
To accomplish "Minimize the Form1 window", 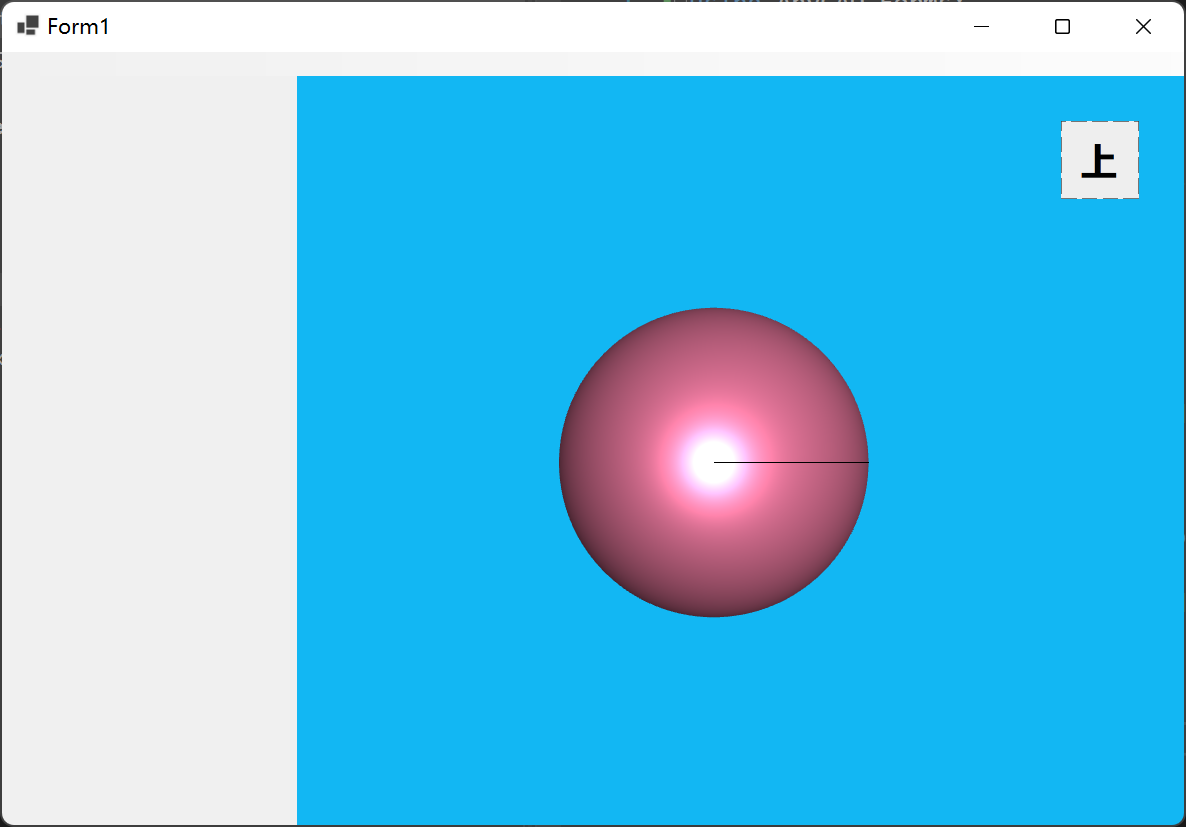I will coord(981,27).
